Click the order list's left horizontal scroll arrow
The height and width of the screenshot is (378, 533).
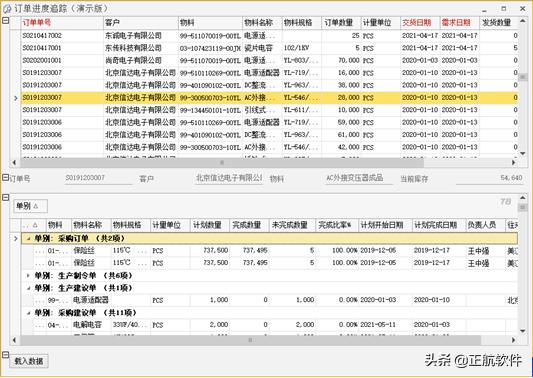14,163
